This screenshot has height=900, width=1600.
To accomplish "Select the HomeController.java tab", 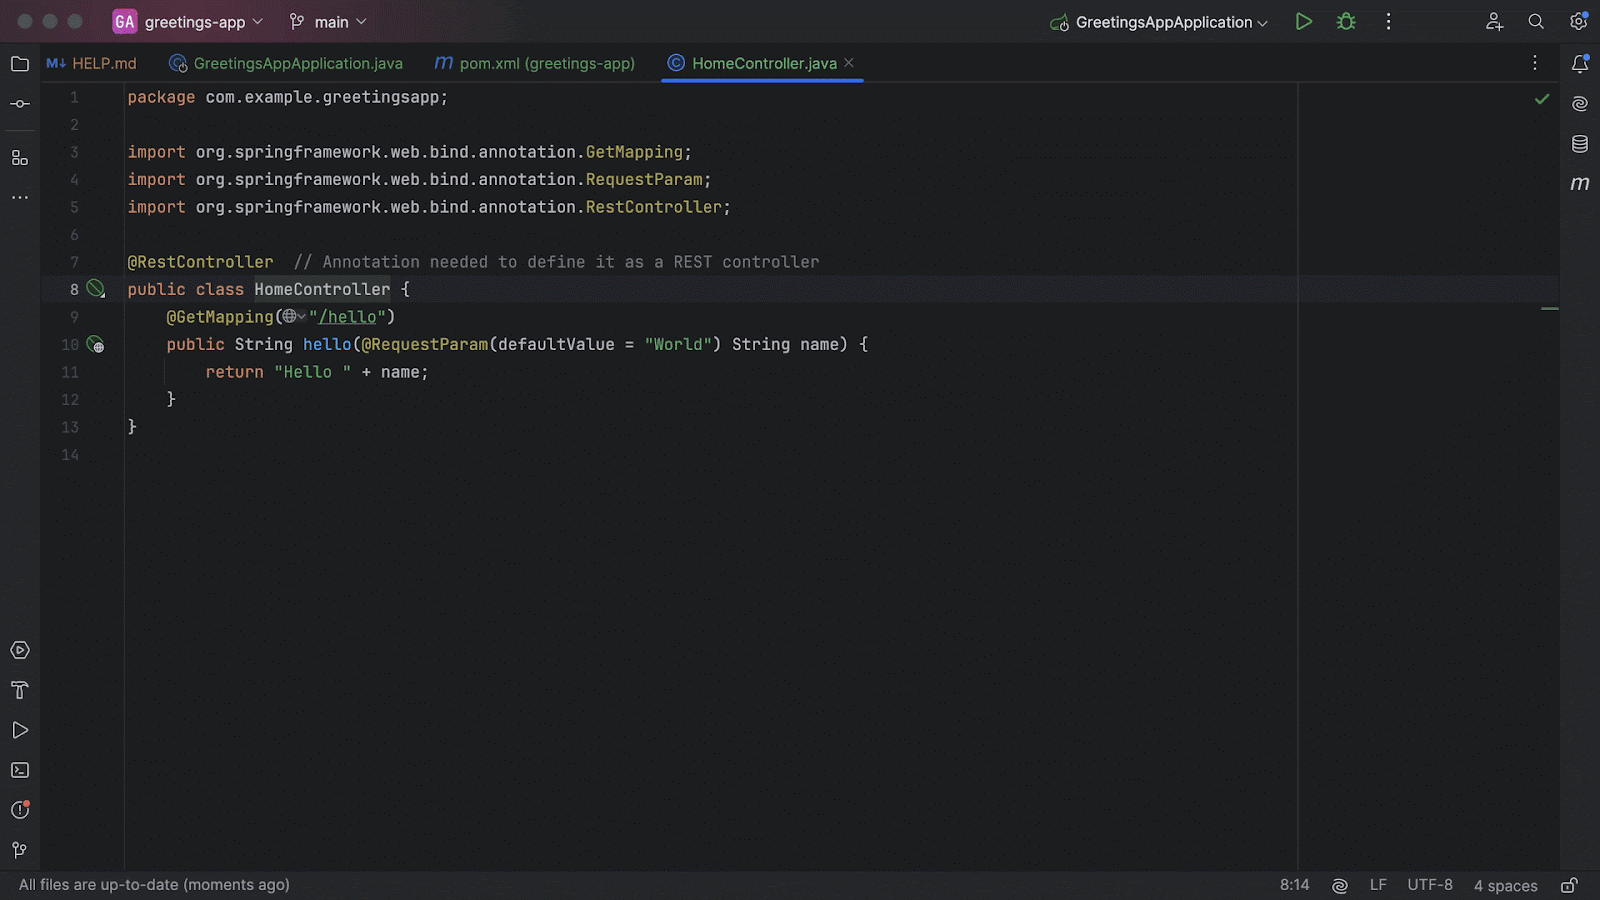I will click(x=764, y=63).
